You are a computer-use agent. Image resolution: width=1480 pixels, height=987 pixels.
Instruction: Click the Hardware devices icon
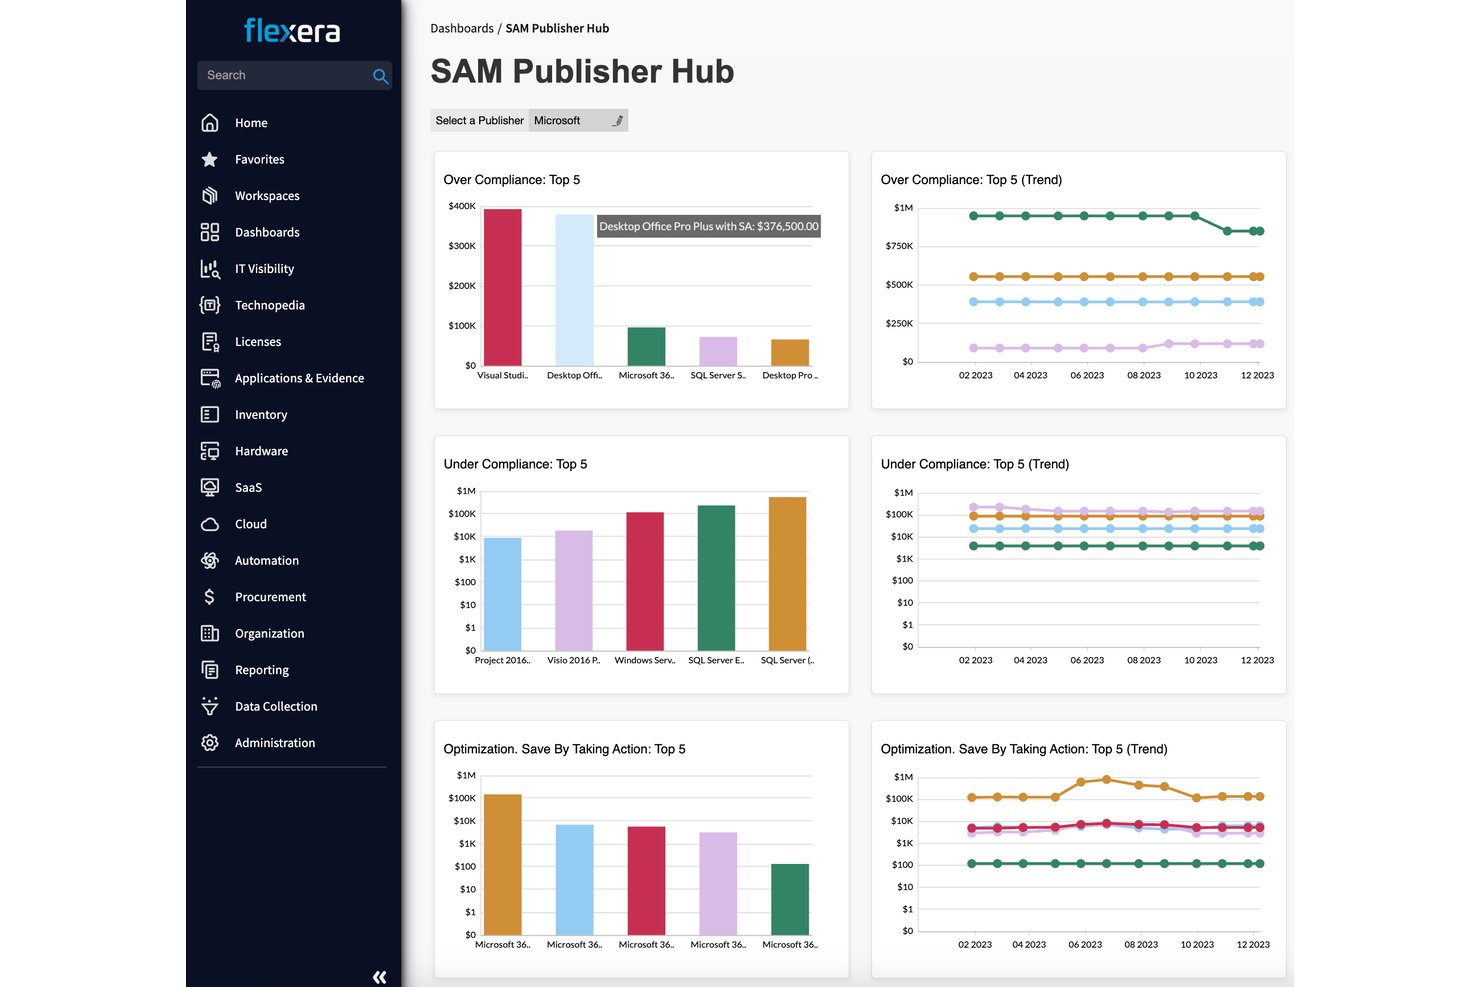click(210, 451)
